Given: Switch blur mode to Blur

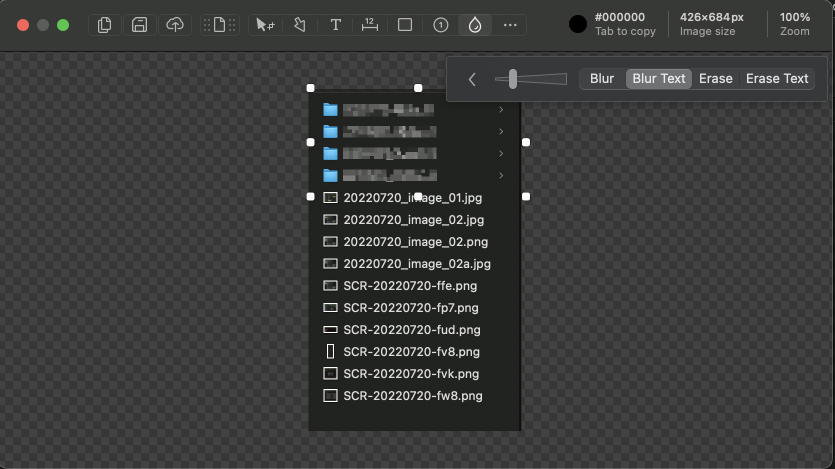Looking at the screenshot, I should click(x=602, y=79).
